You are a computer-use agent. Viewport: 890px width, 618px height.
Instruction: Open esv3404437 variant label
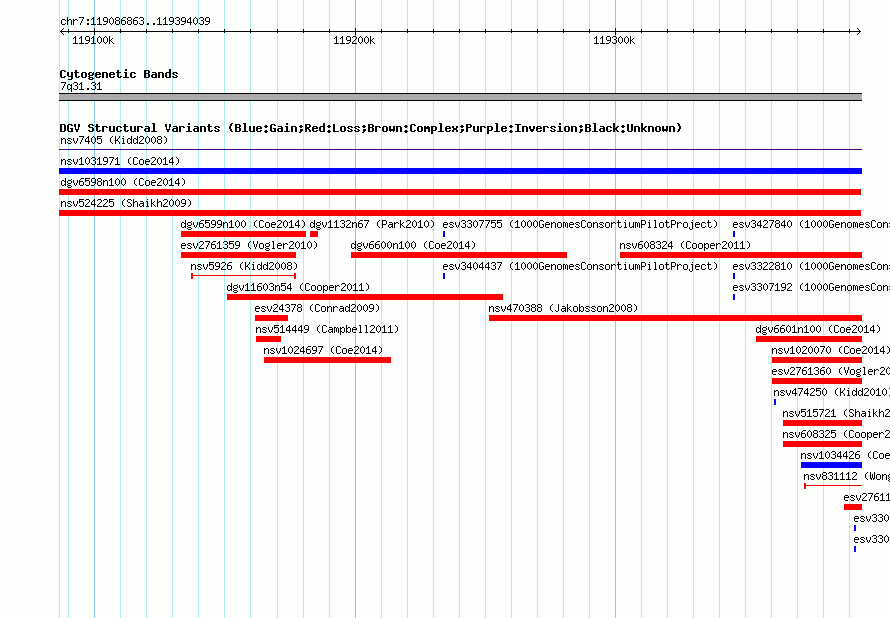click(x=580, y=266)
